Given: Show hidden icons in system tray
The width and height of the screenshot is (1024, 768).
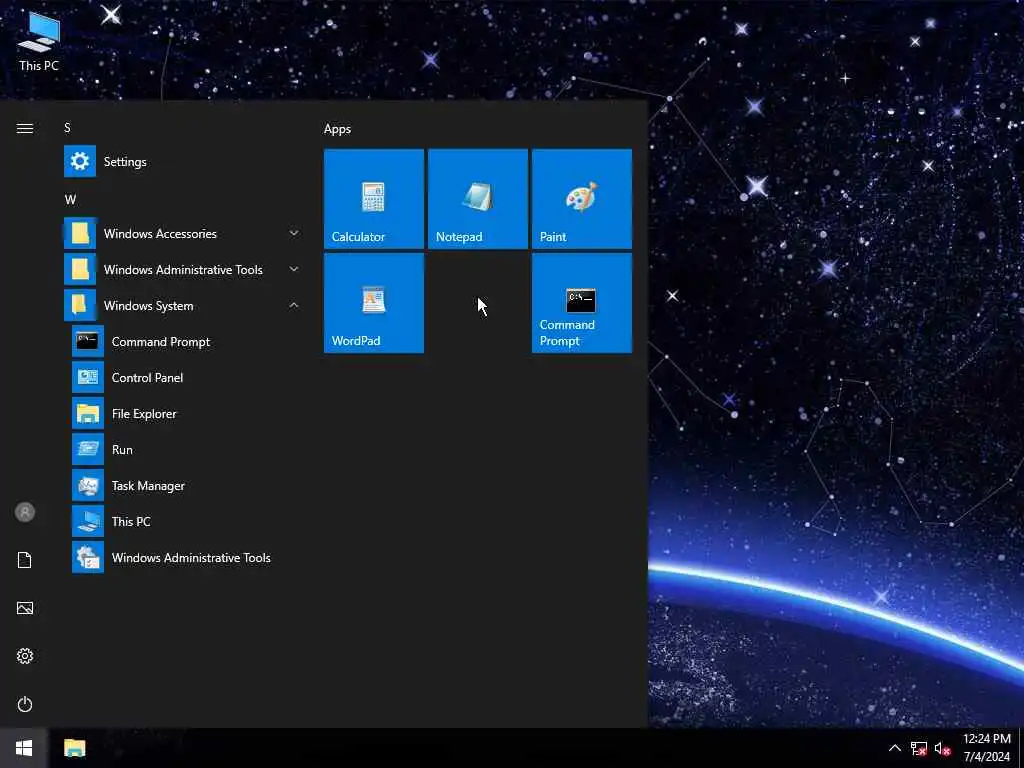Looking at the screenshot, I should (895, 748).
